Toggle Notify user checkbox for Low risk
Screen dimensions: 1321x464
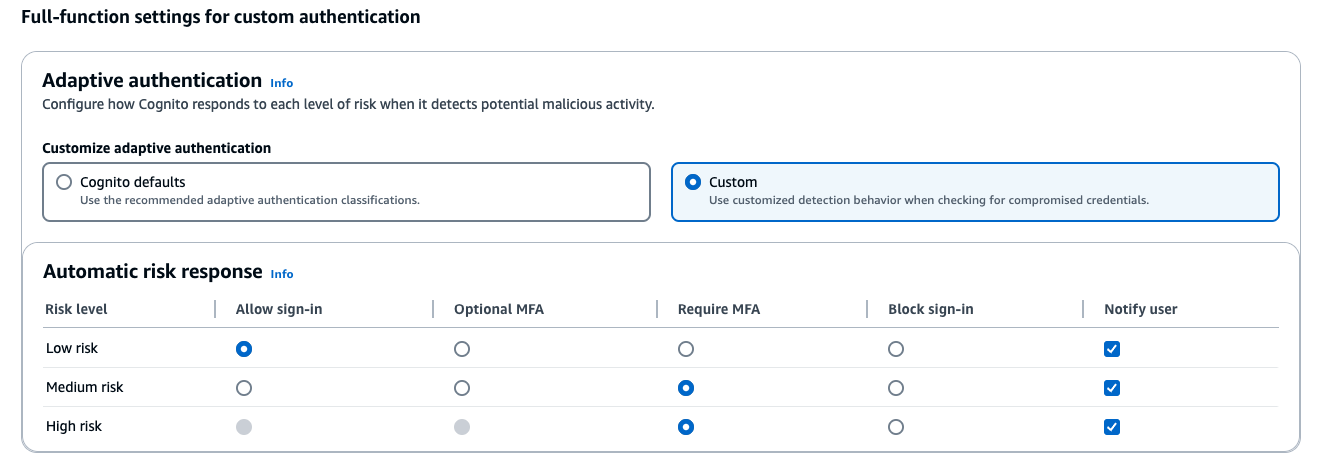pos(1112,349)
